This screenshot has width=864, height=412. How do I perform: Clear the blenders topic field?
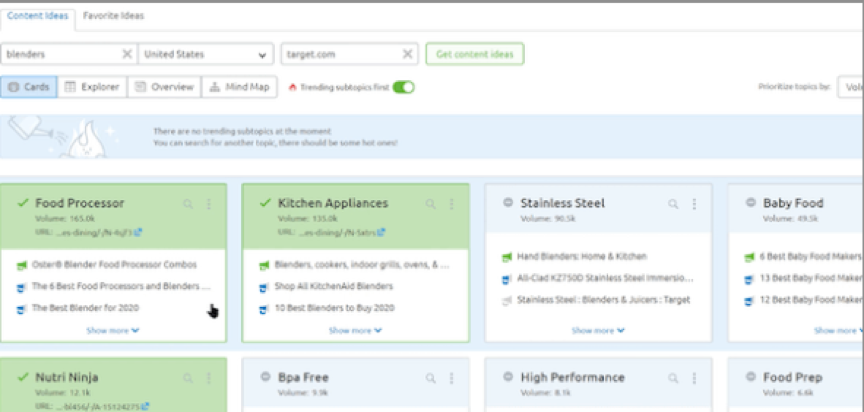pyautogui.click(x=127, y=54)
